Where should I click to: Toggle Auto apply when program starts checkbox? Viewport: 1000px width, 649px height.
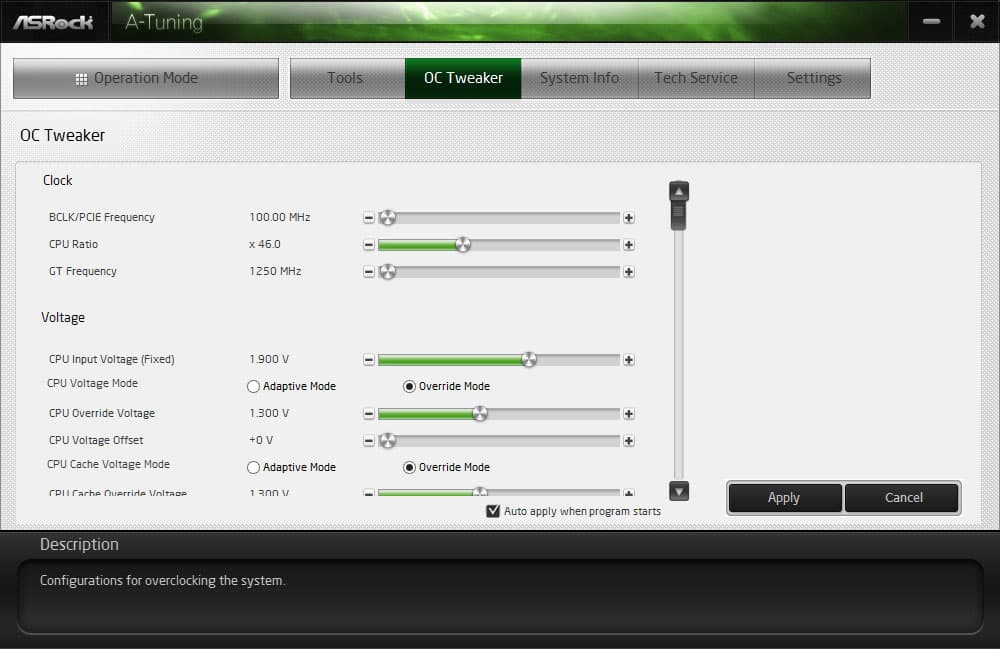pos(493,511)
